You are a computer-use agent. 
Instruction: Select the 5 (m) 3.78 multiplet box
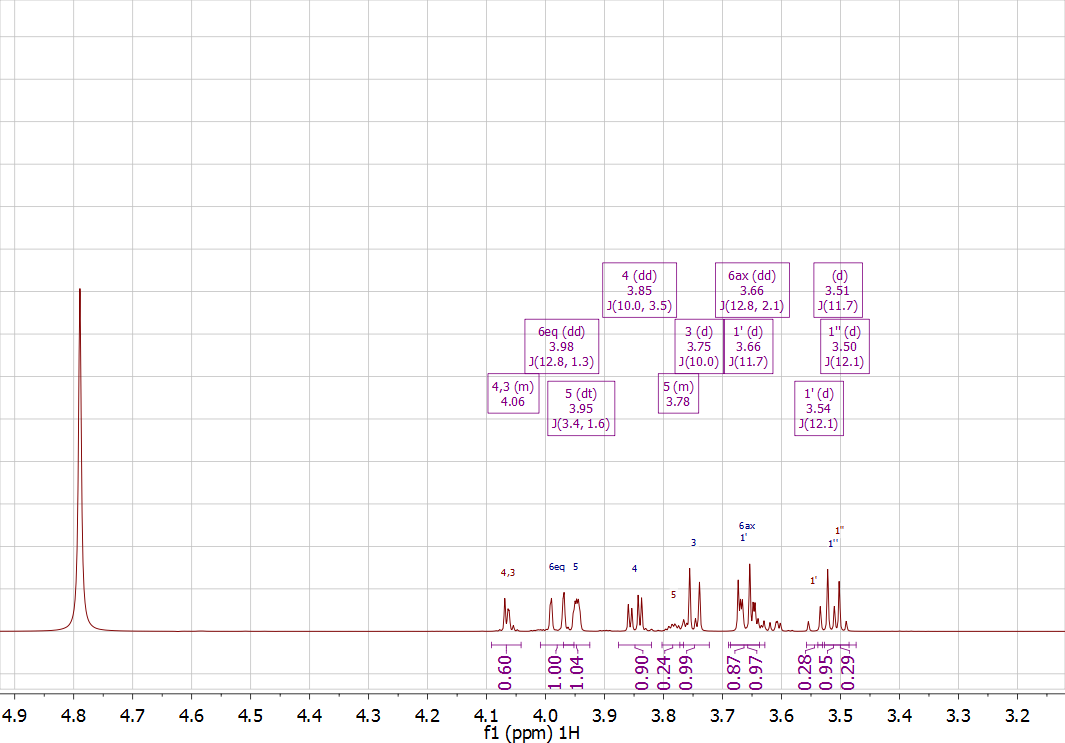pos(678,394)
